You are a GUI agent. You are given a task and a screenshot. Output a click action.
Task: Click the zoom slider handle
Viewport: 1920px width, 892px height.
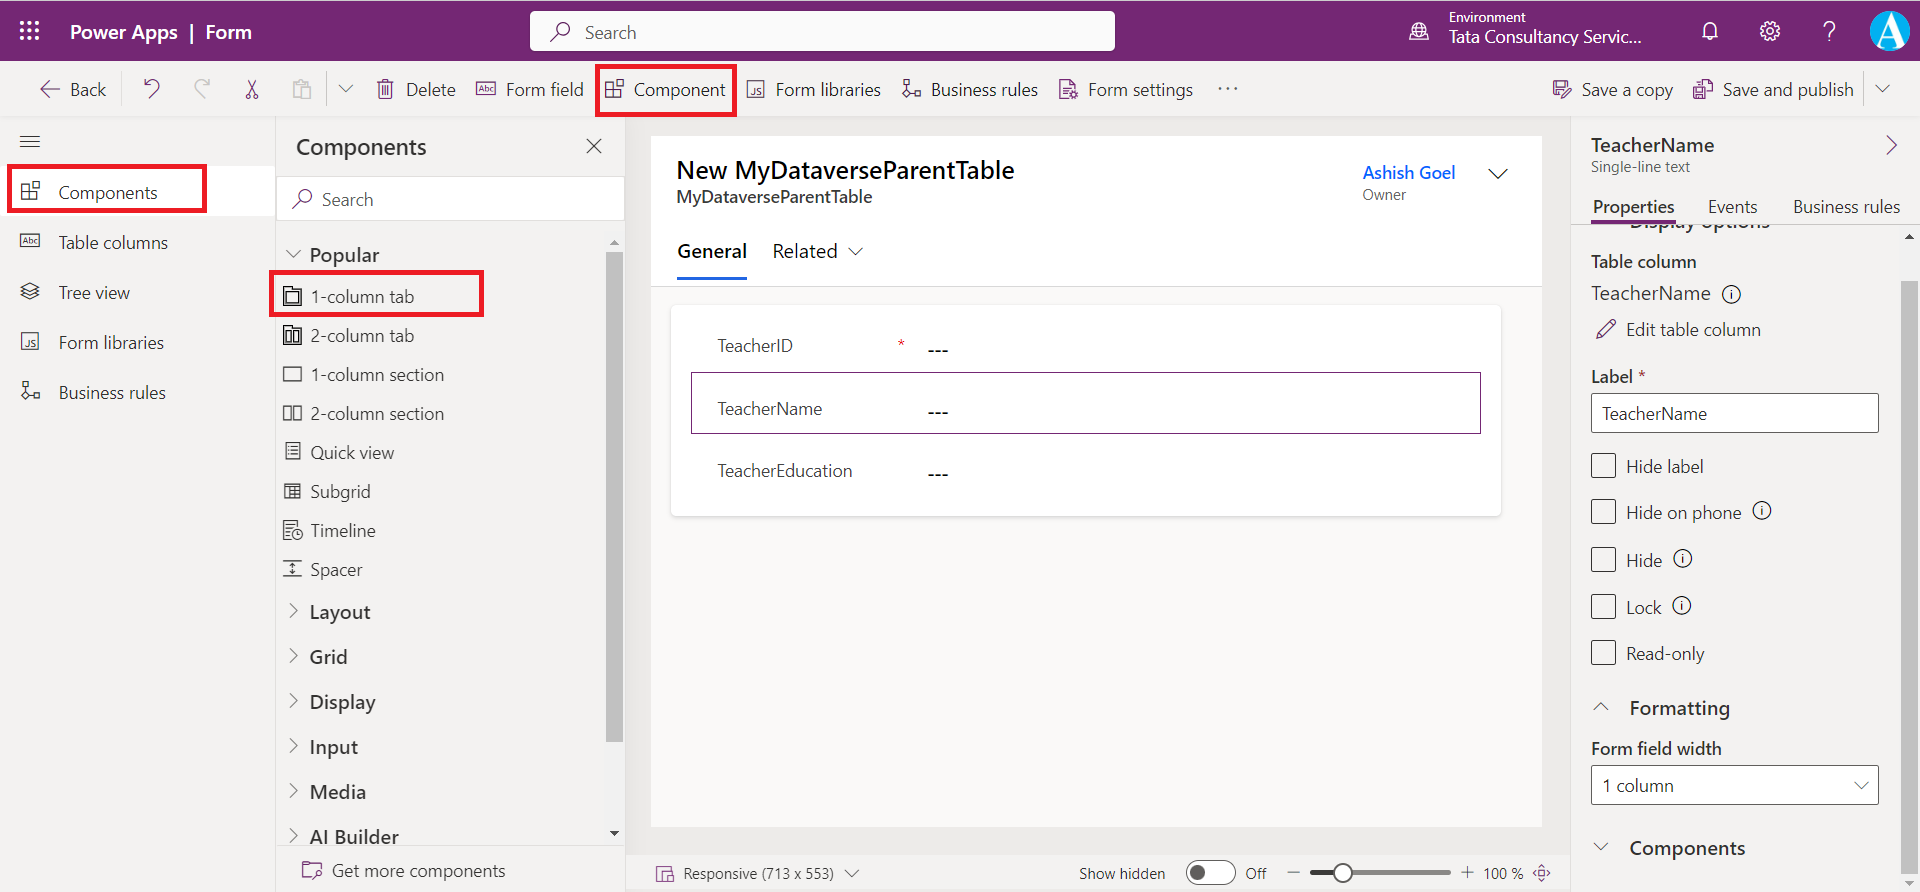tap(1343, 873)
